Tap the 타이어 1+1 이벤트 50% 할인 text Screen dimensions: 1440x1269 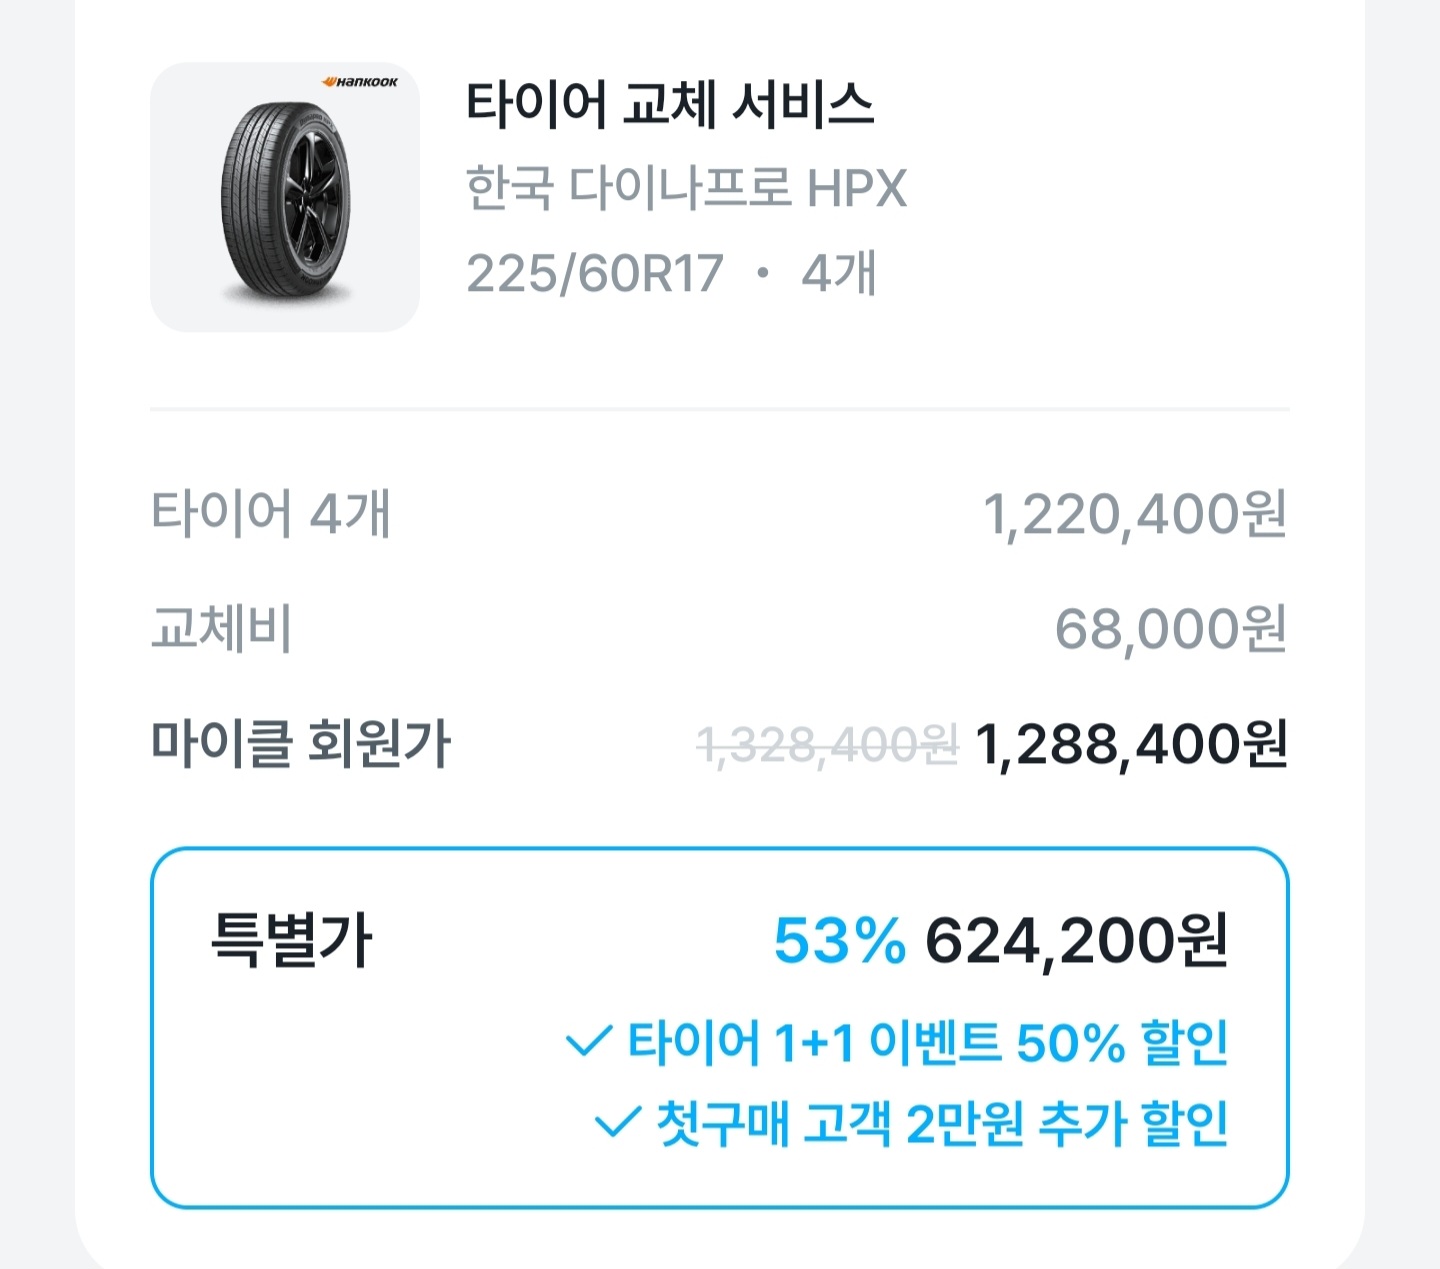(927, 1043)
